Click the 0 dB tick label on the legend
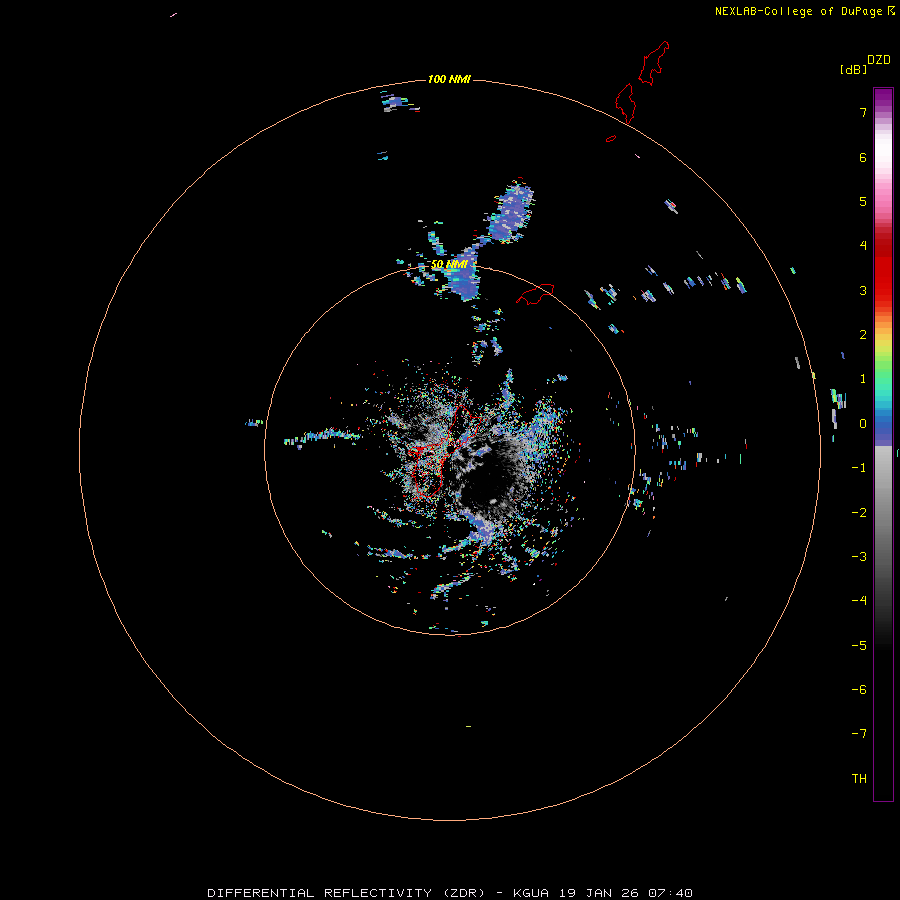 coord(863,424)
